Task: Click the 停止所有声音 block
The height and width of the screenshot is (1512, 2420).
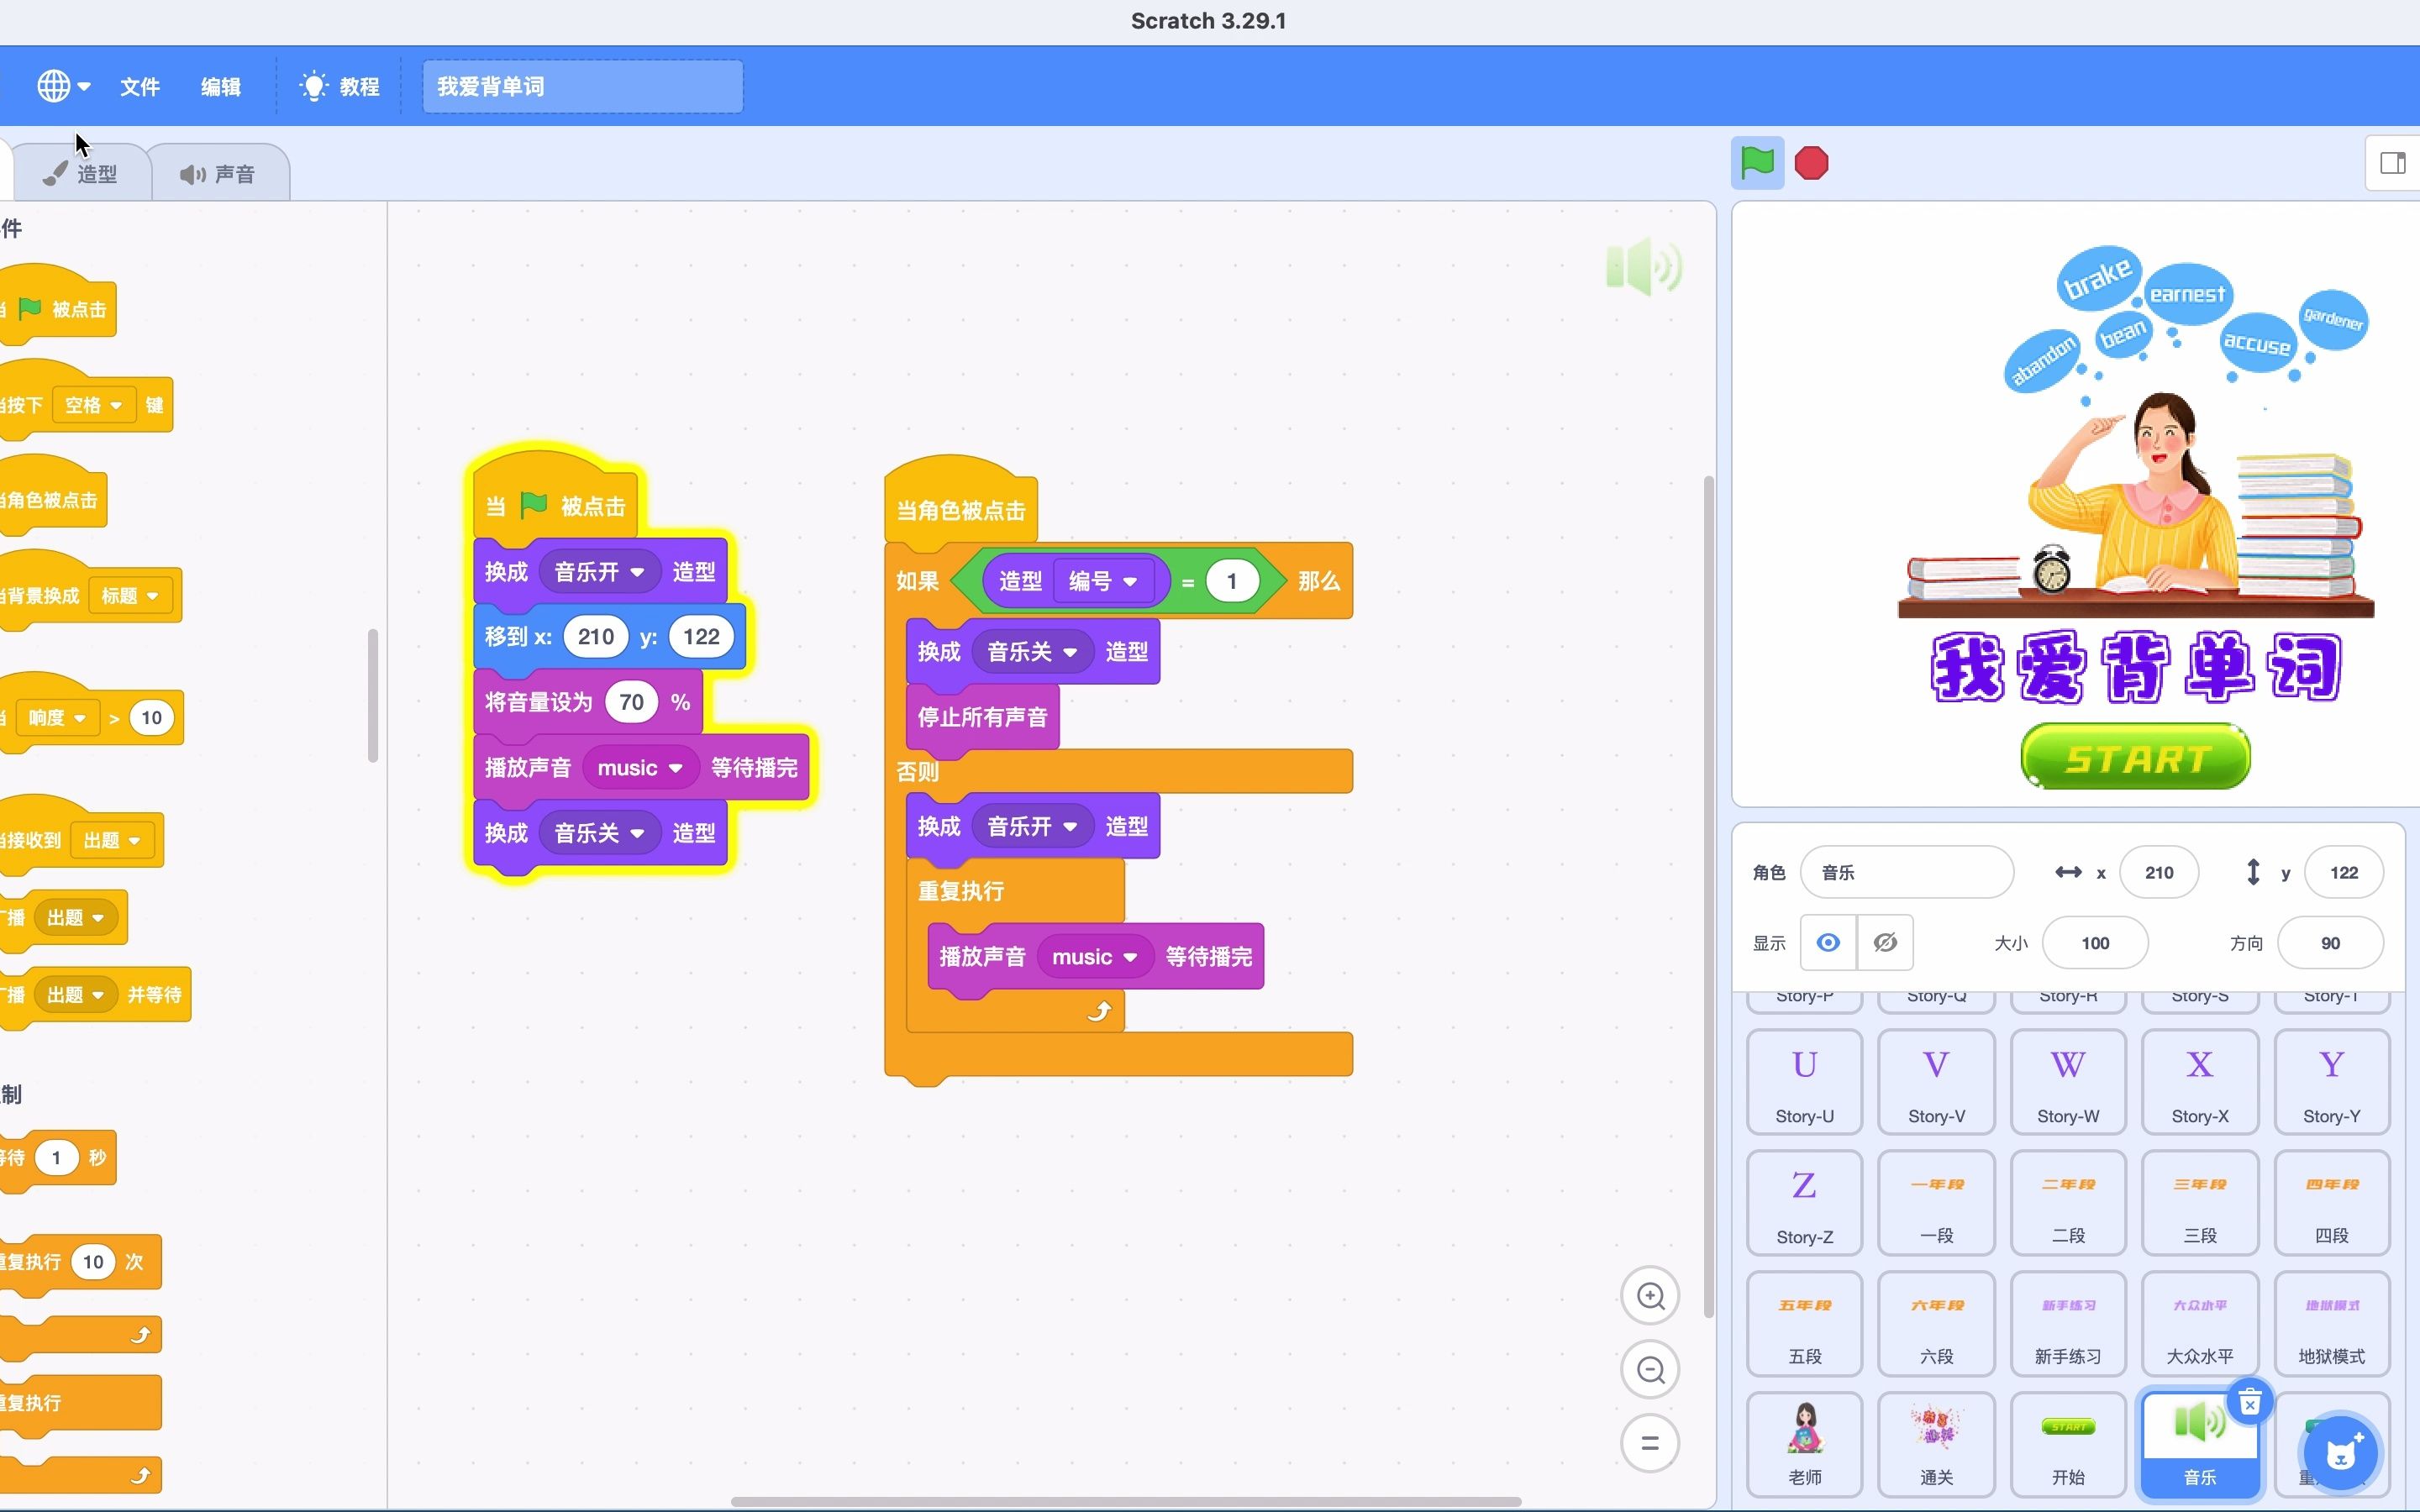Action: point(982,717)
